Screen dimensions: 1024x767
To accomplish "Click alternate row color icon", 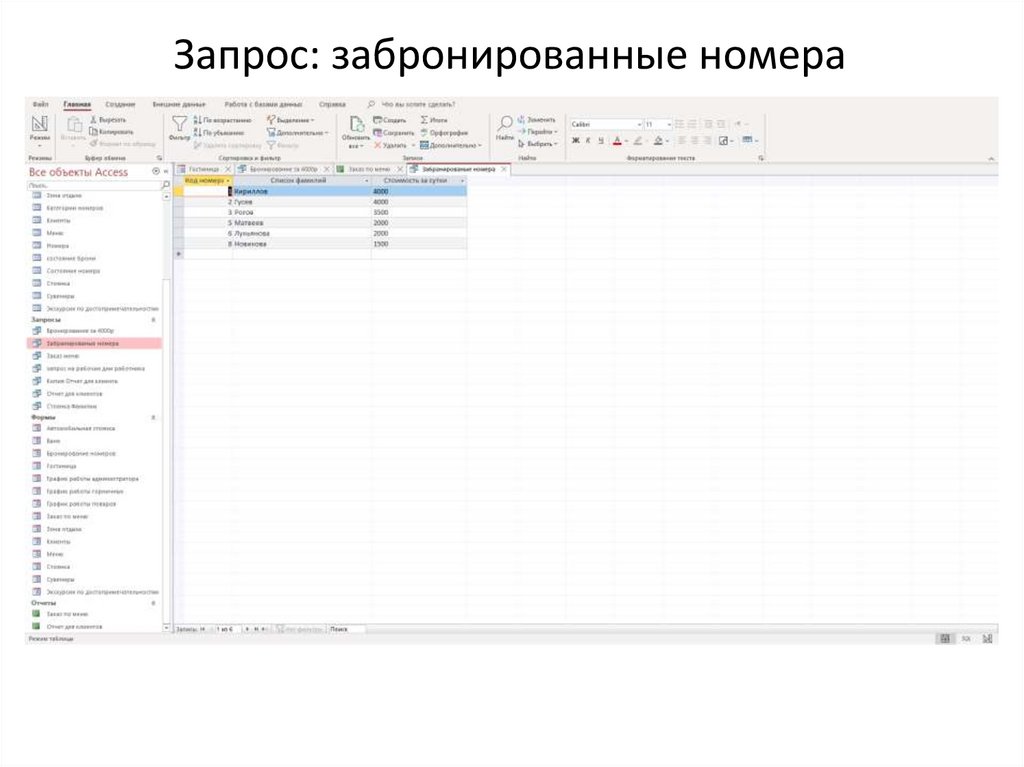I will 724,140.
